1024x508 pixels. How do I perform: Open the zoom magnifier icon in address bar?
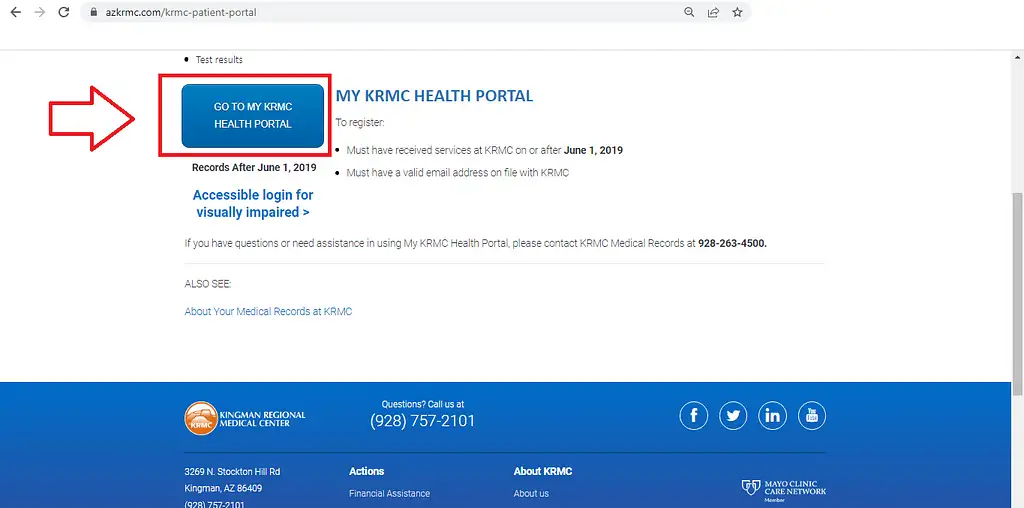(689, 12)
